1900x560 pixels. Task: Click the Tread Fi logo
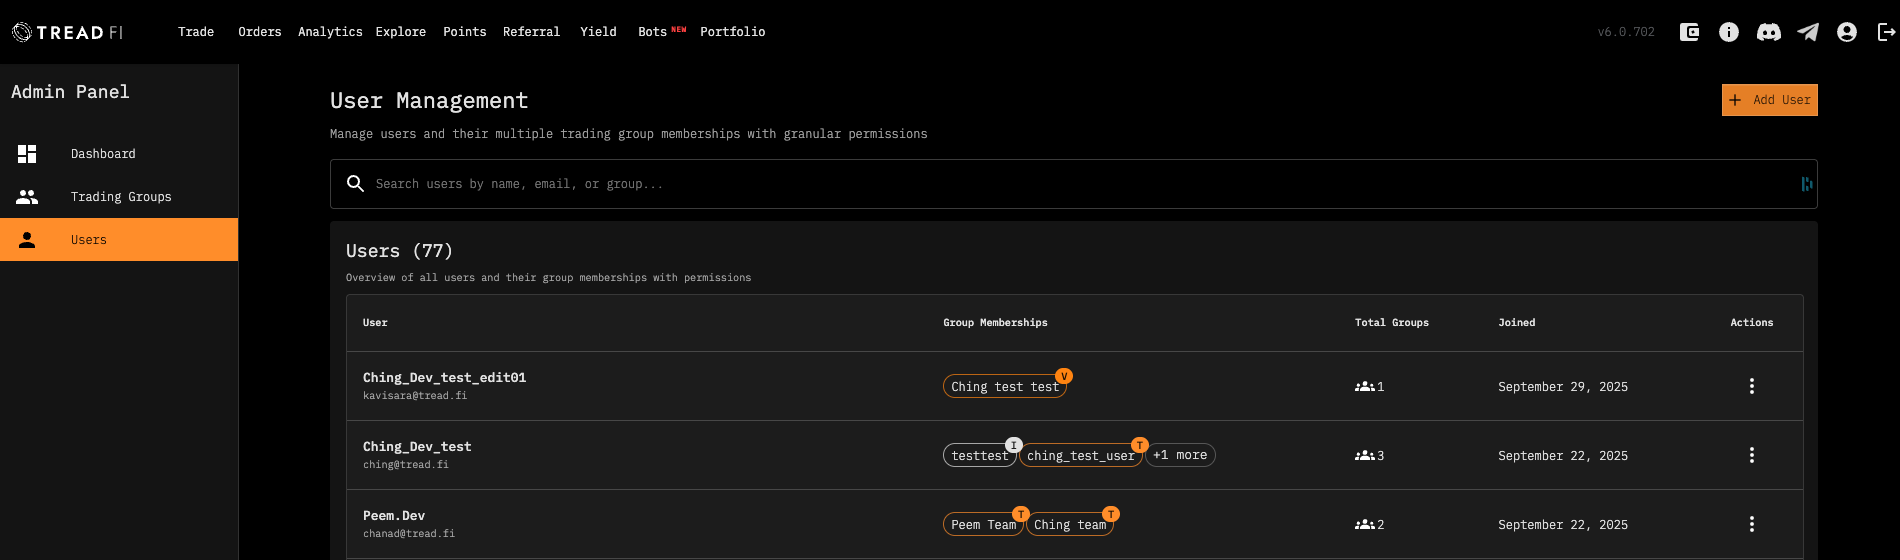coord(67,32)
